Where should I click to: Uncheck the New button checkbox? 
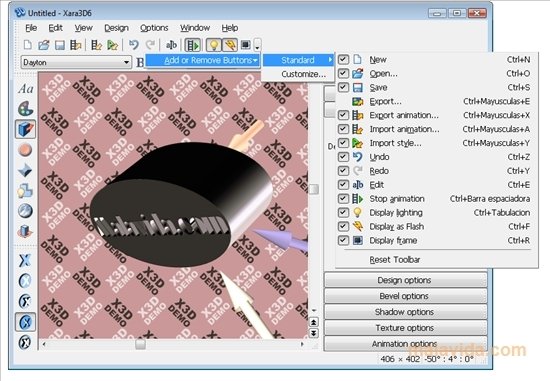pos(343,59)
